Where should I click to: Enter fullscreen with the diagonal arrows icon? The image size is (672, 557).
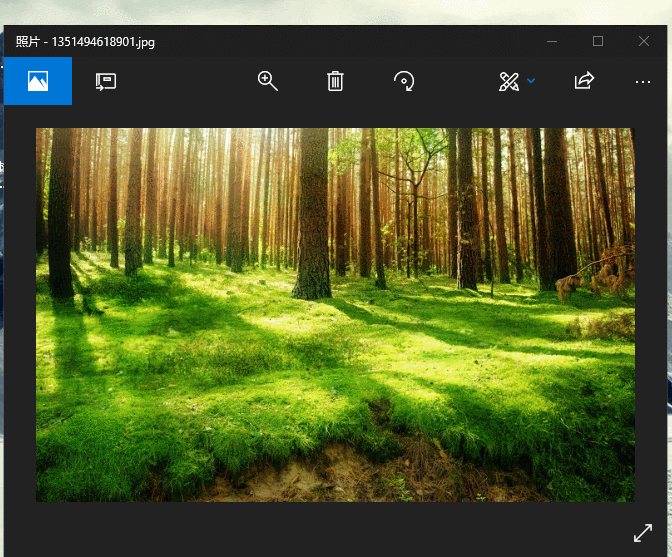click(643, 533)
